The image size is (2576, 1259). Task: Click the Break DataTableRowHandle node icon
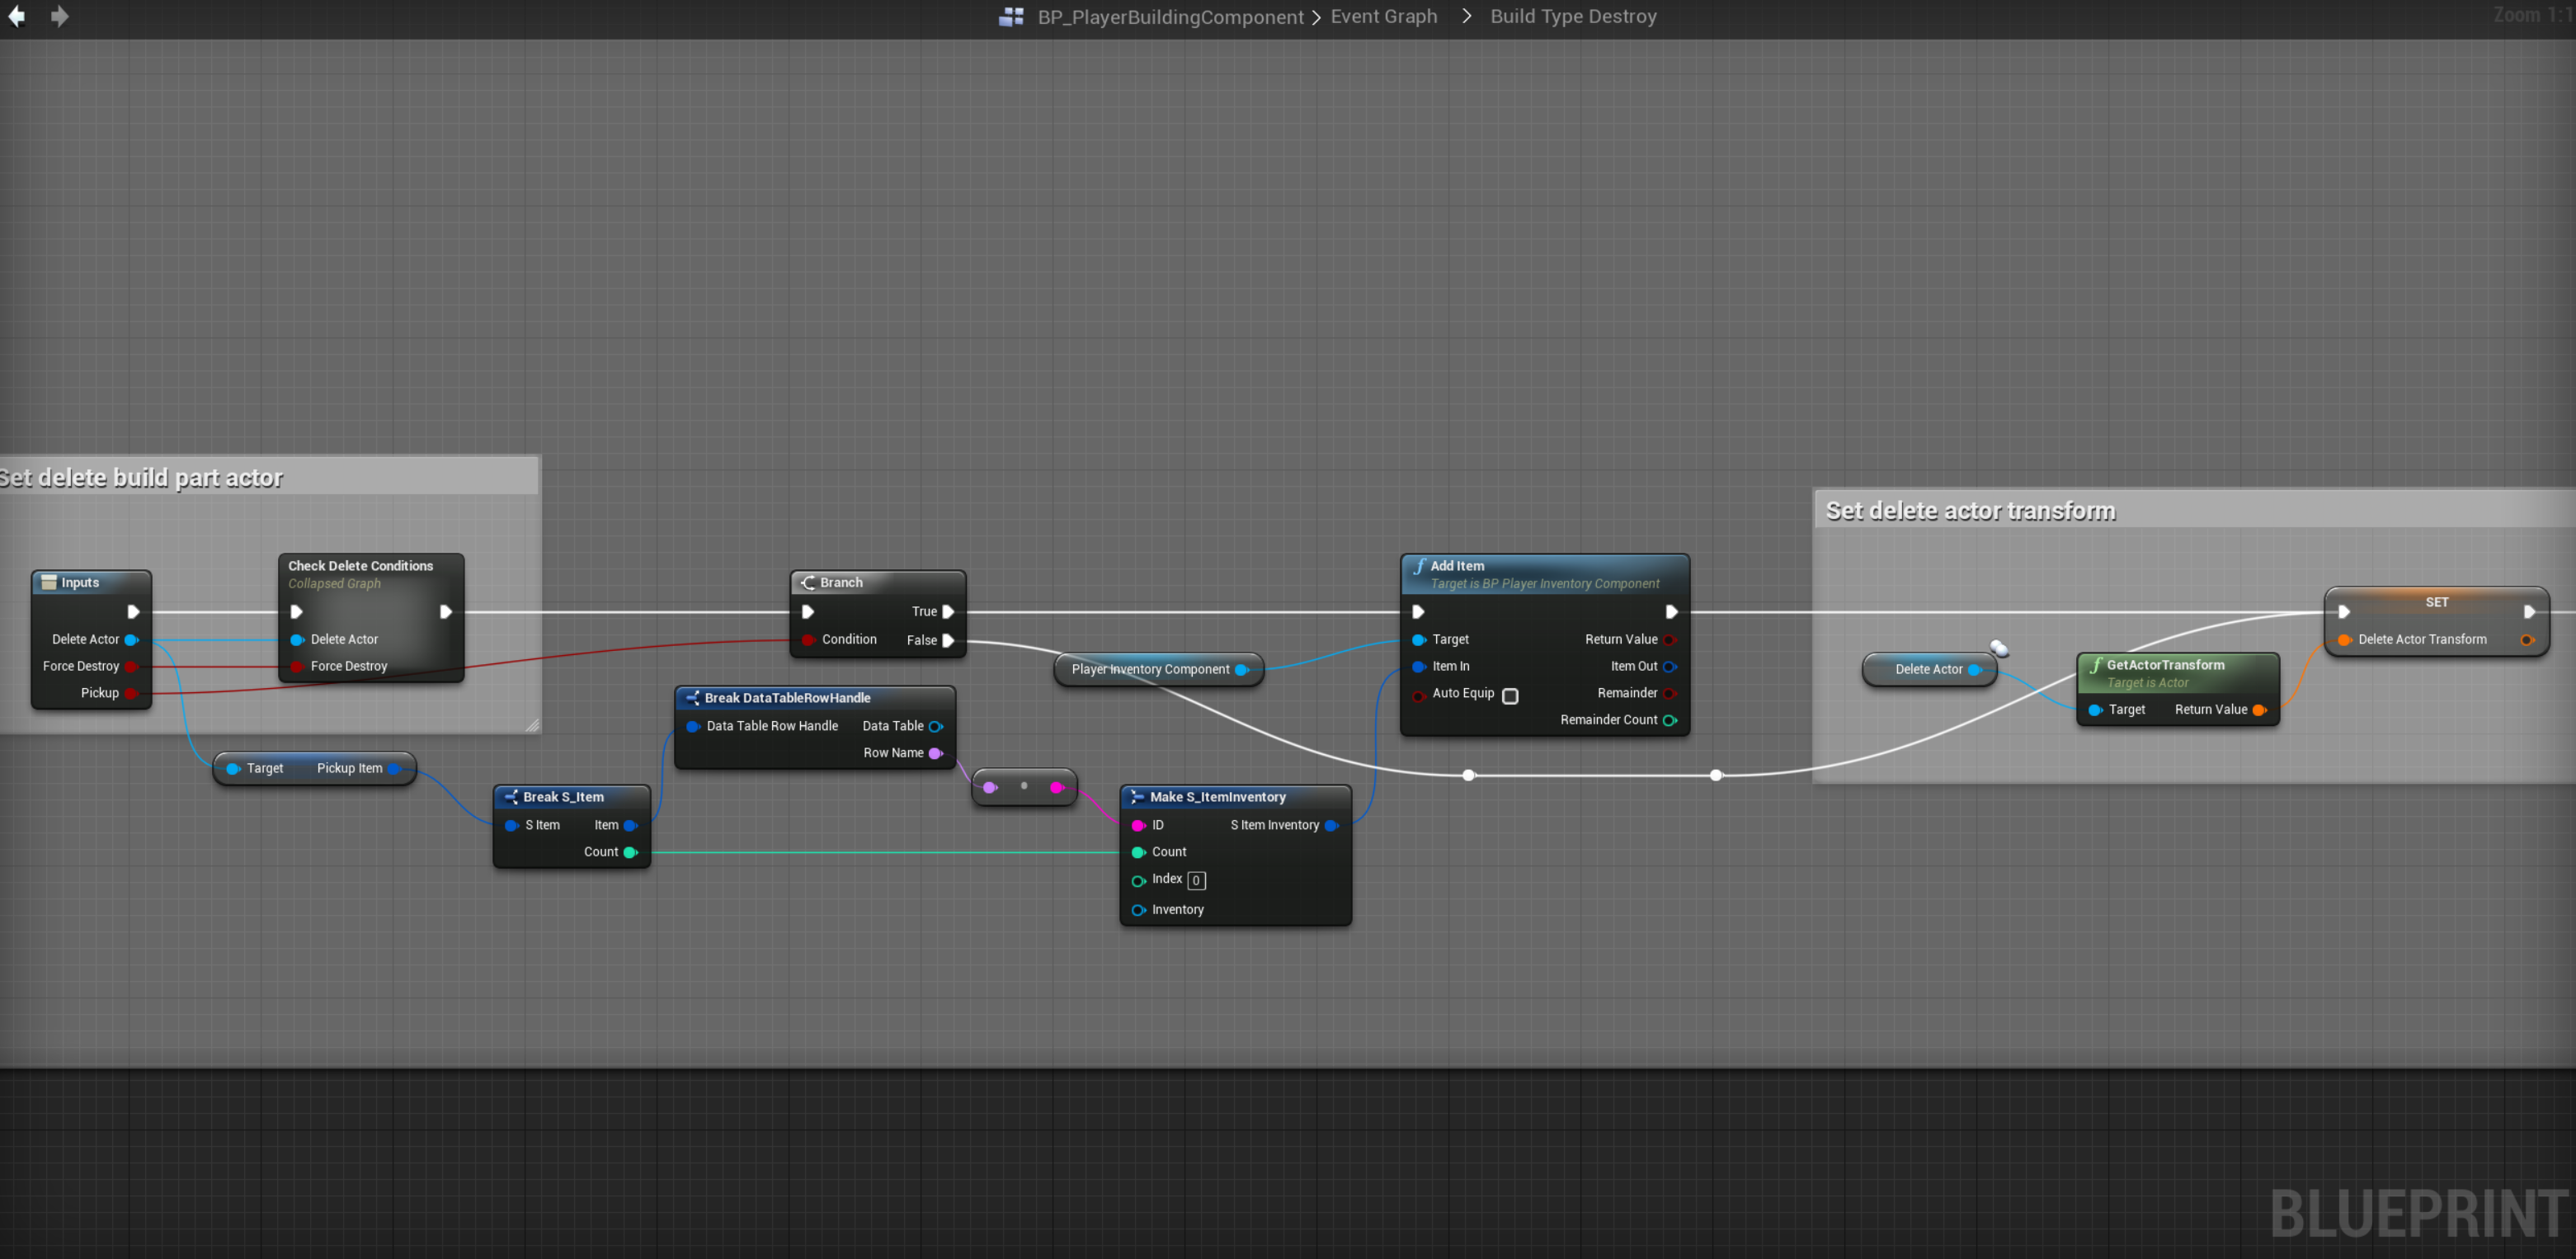tap(692, 698)
